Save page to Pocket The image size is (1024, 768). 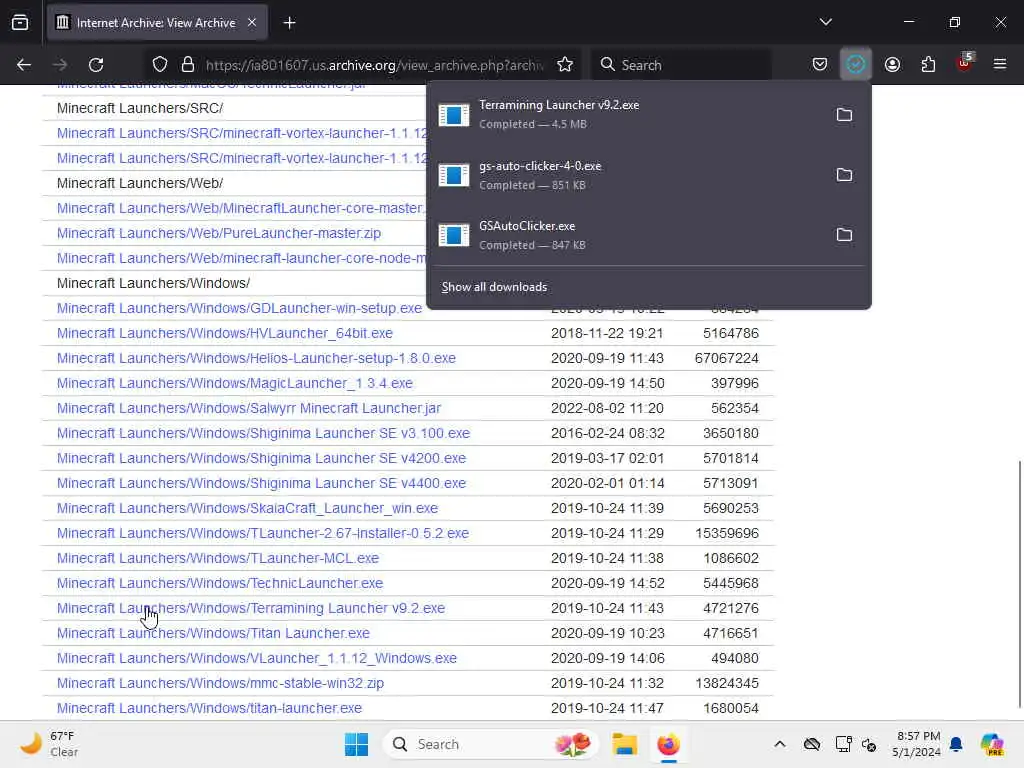coord(820,65)
